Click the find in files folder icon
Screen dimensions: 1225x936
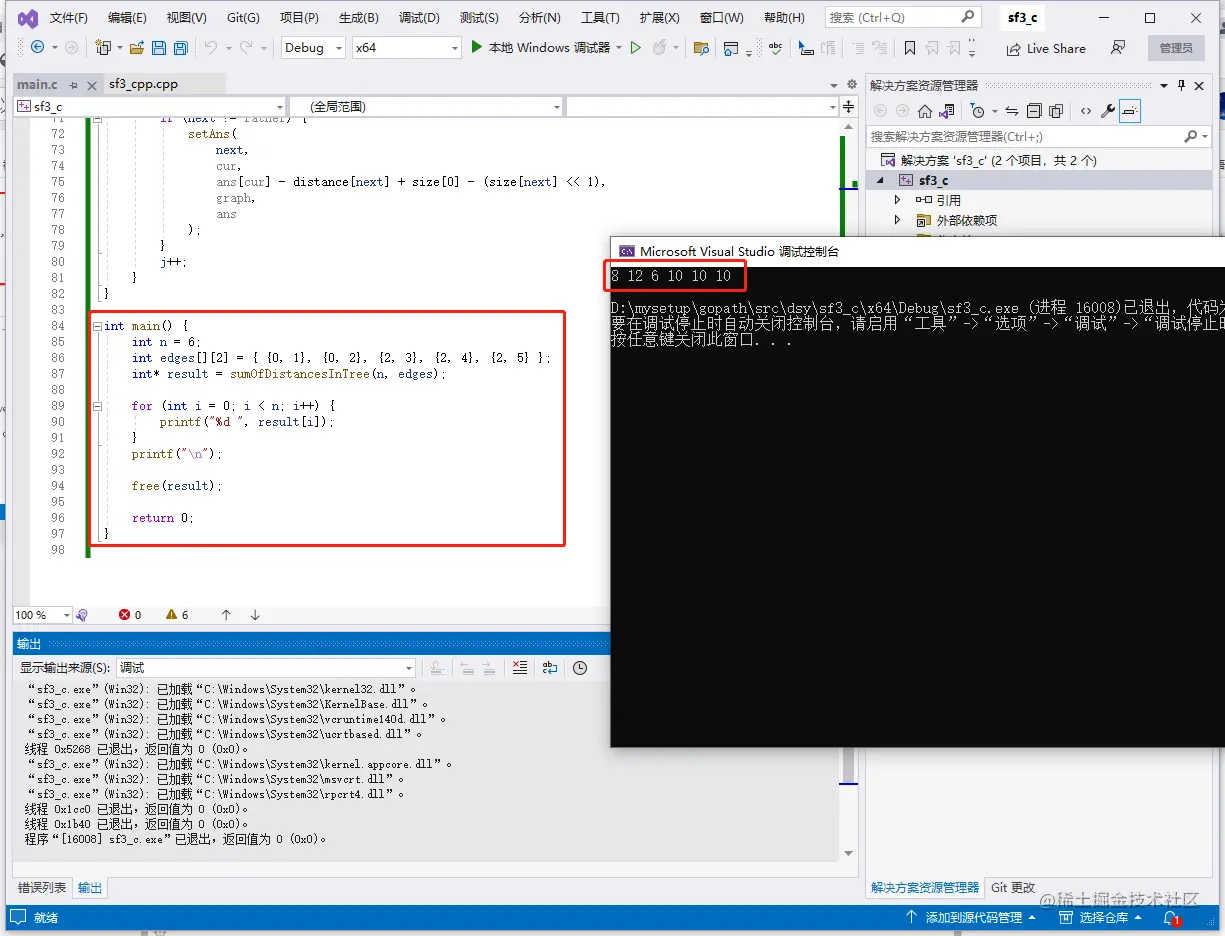click(x=701, y=48)
